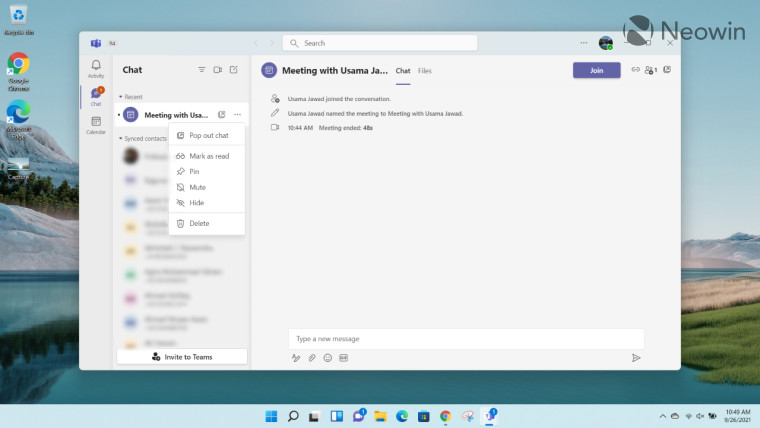Viewport: 760px width, 428px height.
Task: Open Widgets from taskbar
Action: (336, 416)
